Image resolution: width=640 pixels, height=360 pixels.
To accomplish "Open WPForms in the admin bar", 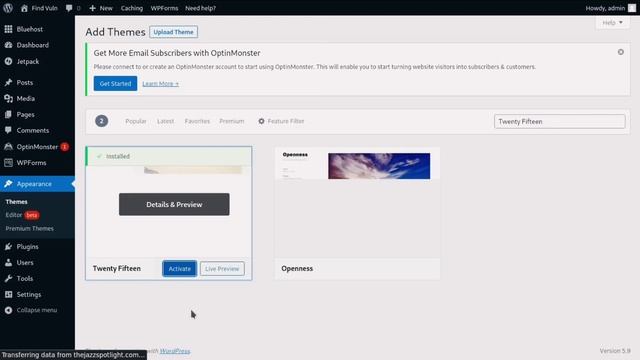I will [x=164, y=8].
